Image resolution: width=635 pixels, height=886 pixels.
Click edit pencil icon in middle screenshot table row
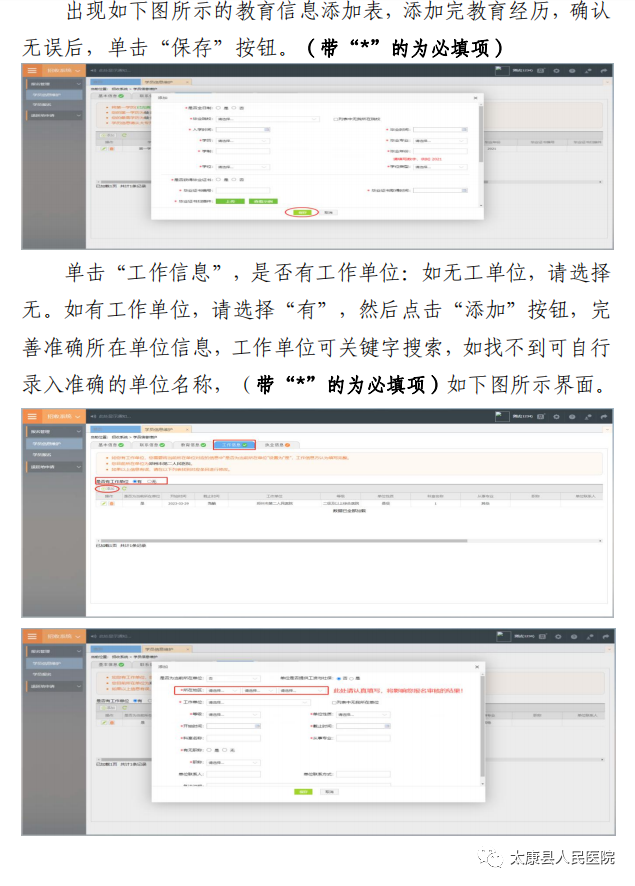(x=104, y=503)
